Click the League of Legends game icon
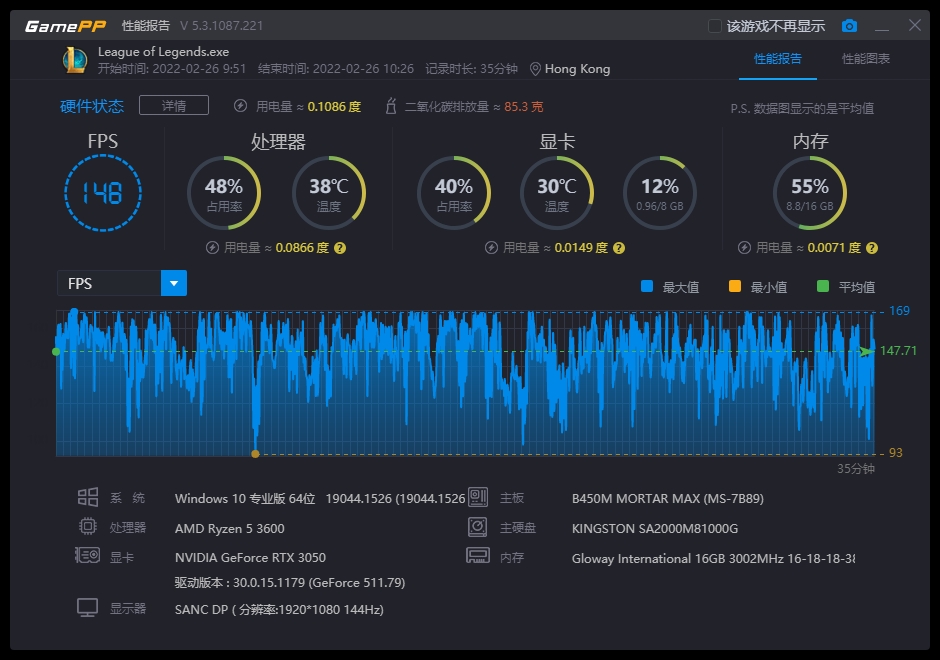940x660 pixels. point(75,60)
